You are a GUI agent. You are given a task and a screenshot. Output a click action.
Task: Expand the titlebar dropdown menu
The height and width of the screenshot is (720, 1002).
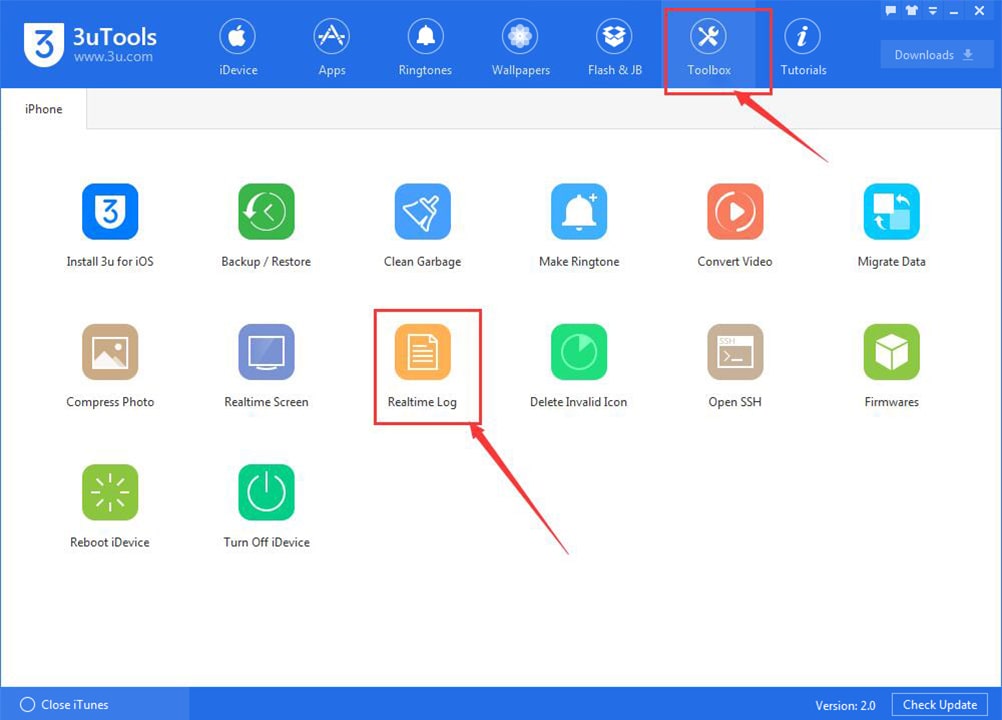933,11
